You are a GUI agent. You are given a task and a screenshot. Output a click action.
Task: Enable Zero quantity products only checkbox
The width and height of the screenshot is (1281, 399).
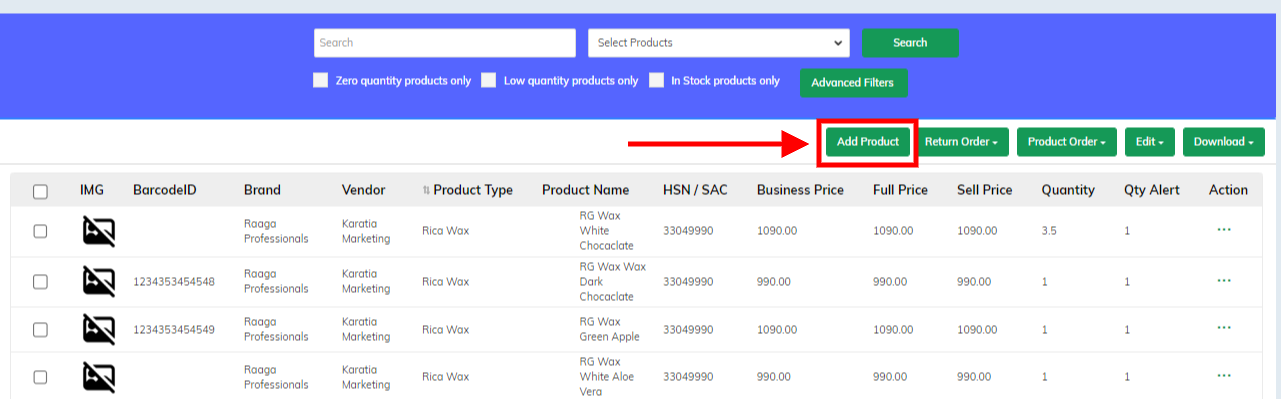pos(320,80)
